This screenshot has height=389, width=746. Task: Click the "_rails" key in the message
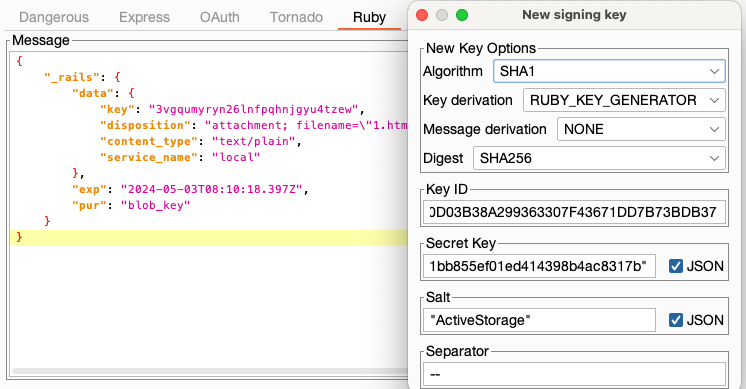[72, 77]
